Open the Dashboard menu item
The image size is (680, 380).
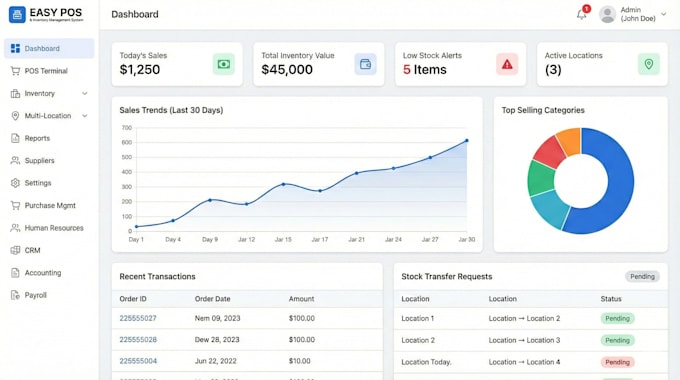tap(49, 48)
